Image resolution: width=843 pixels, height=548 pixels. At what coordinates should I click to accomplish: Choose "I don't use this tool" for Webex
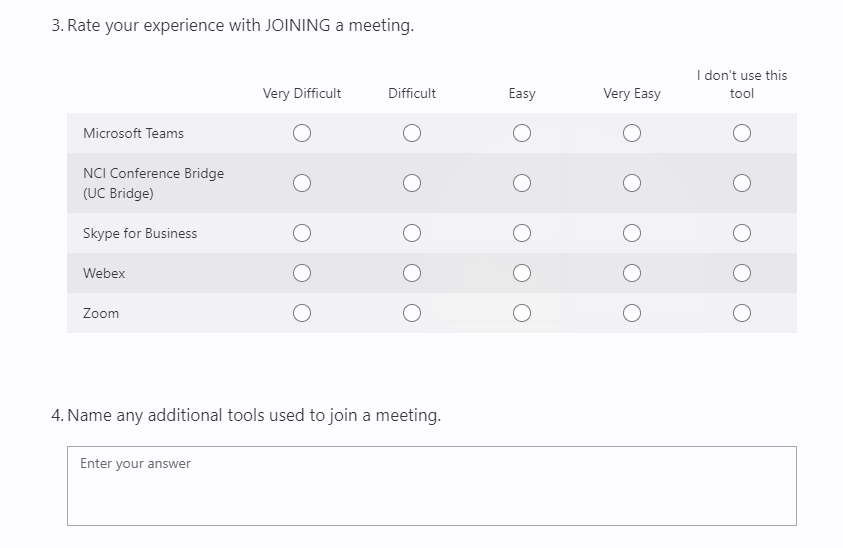742,273
